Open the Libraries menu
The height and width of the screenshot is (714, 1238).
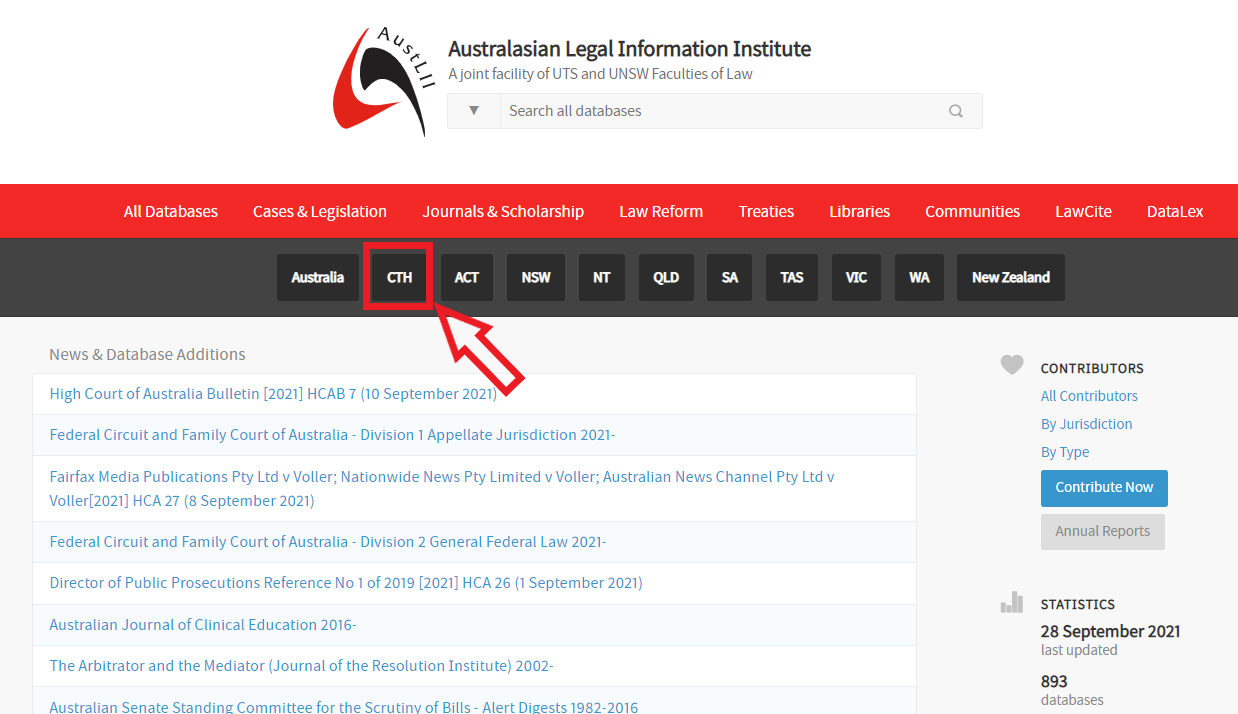859,211
